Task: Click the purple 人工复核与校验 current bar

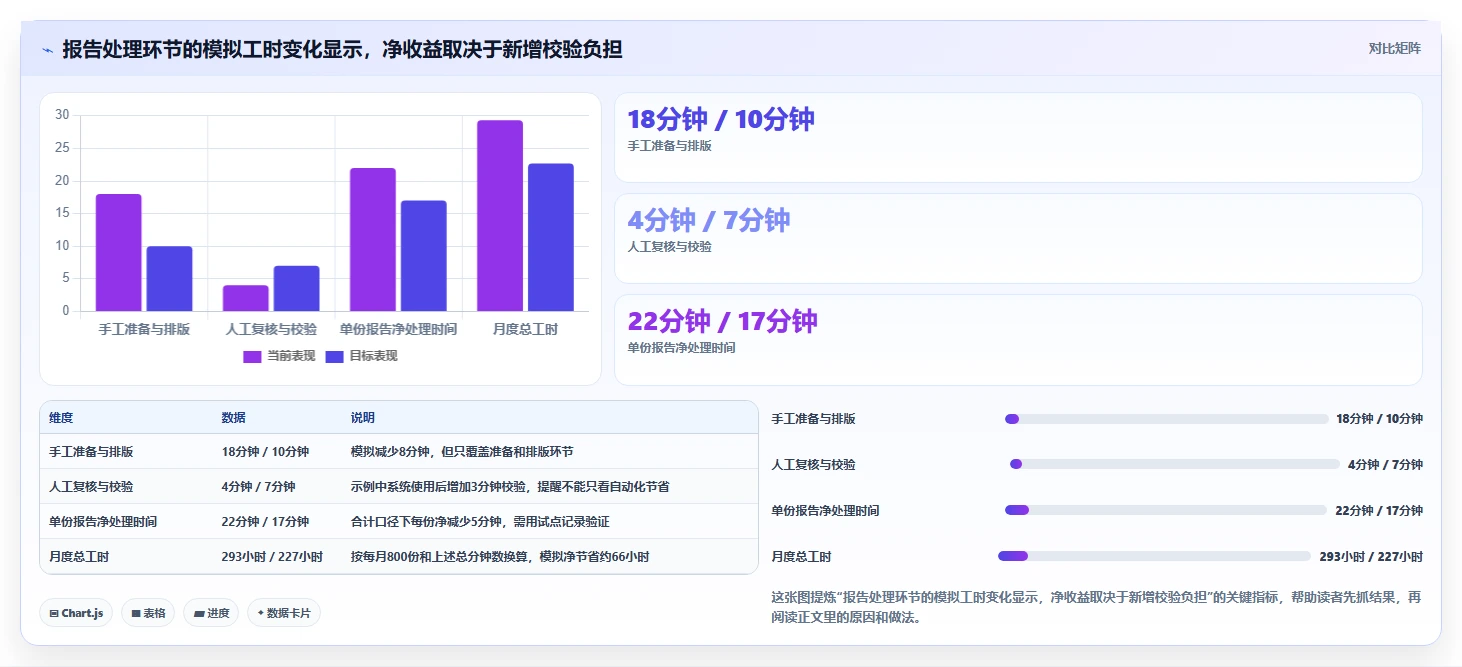Action: [246, 298]
